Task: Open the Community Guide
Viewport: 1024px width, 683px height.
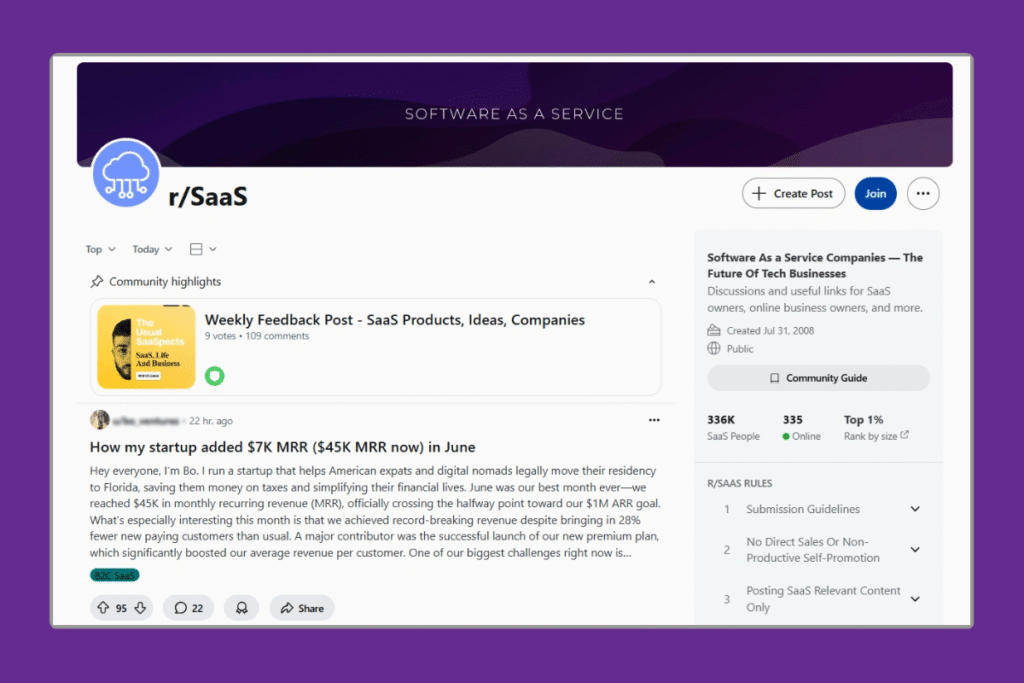Action: tap(818, 378)
